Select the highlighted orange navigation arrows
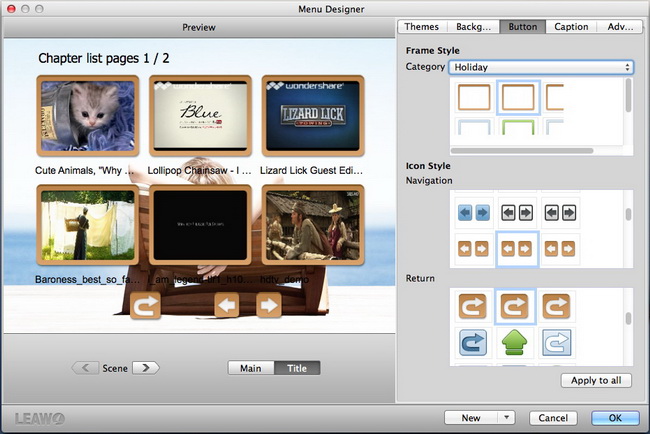This screenshot has height=434, width=650. coord(517,249)
